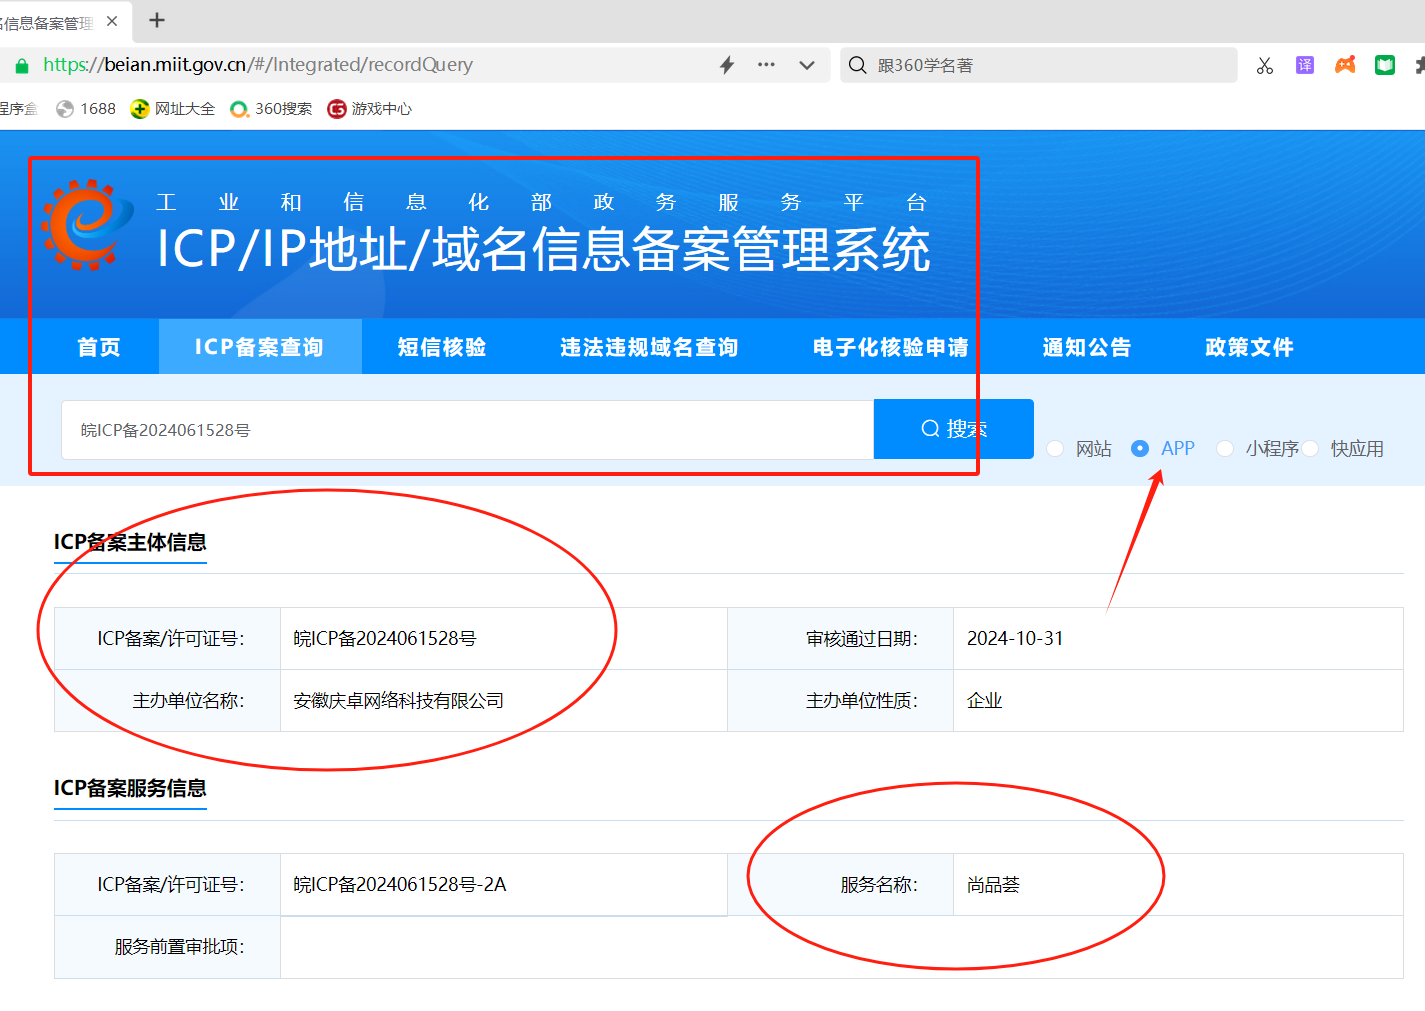The image size is (1425, 1011).
Task: Click the purple translate extension icon
Action: (x=1305, y=65)
